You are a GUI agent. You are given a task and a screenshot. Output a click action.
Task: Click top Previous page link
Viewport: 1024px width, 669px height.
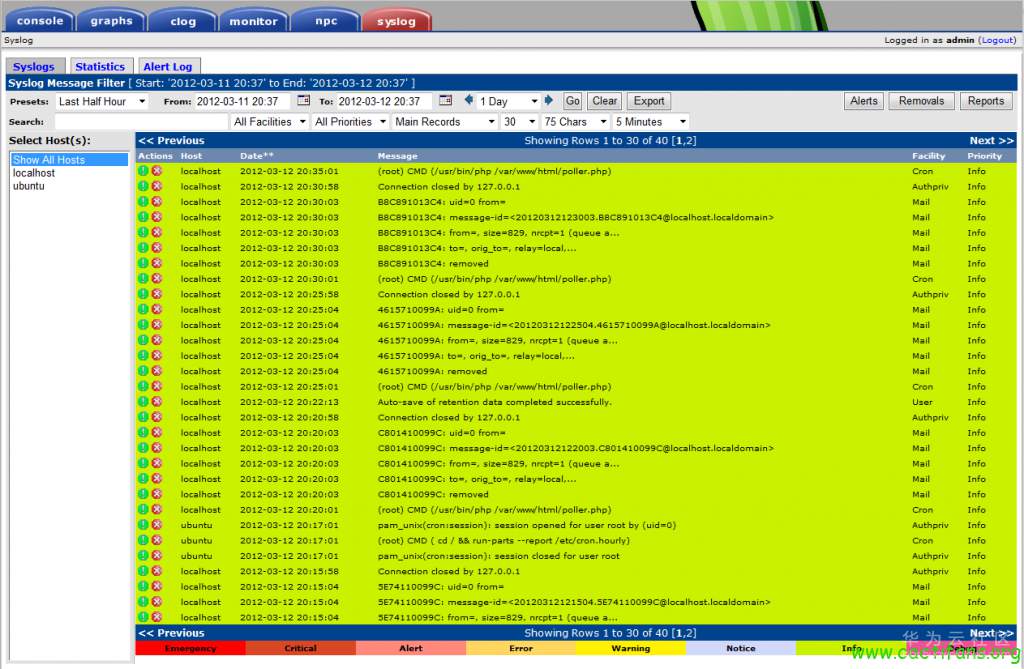[x=171, y=140]
